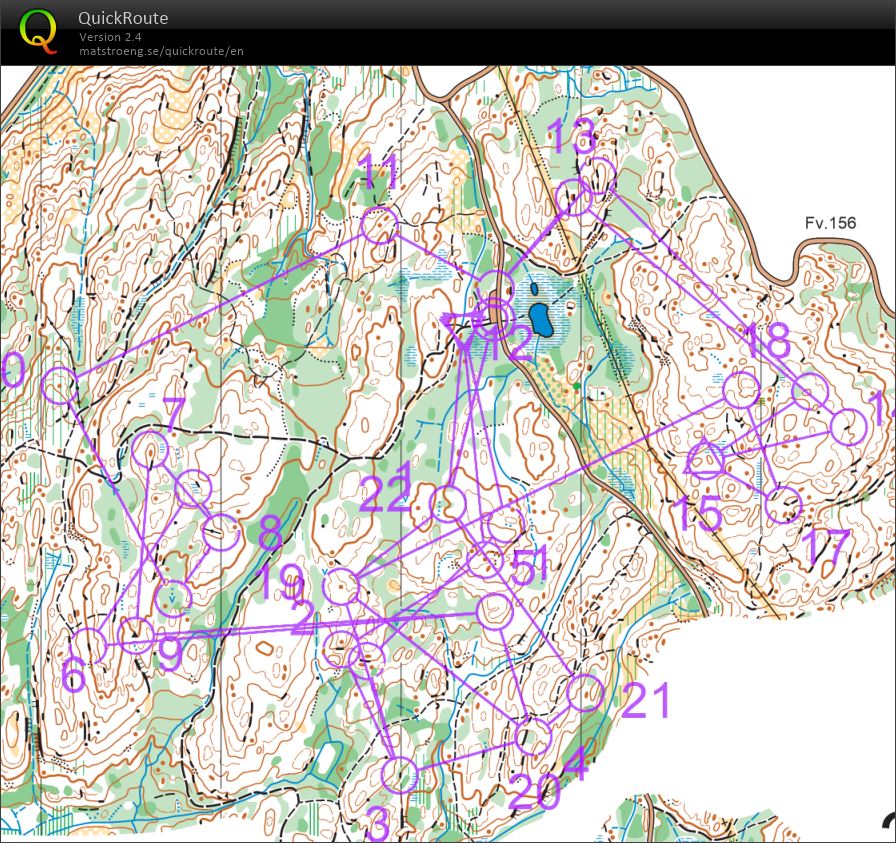Select control circle 8
The width and height of the screenshot is (896, 843).
221,533
